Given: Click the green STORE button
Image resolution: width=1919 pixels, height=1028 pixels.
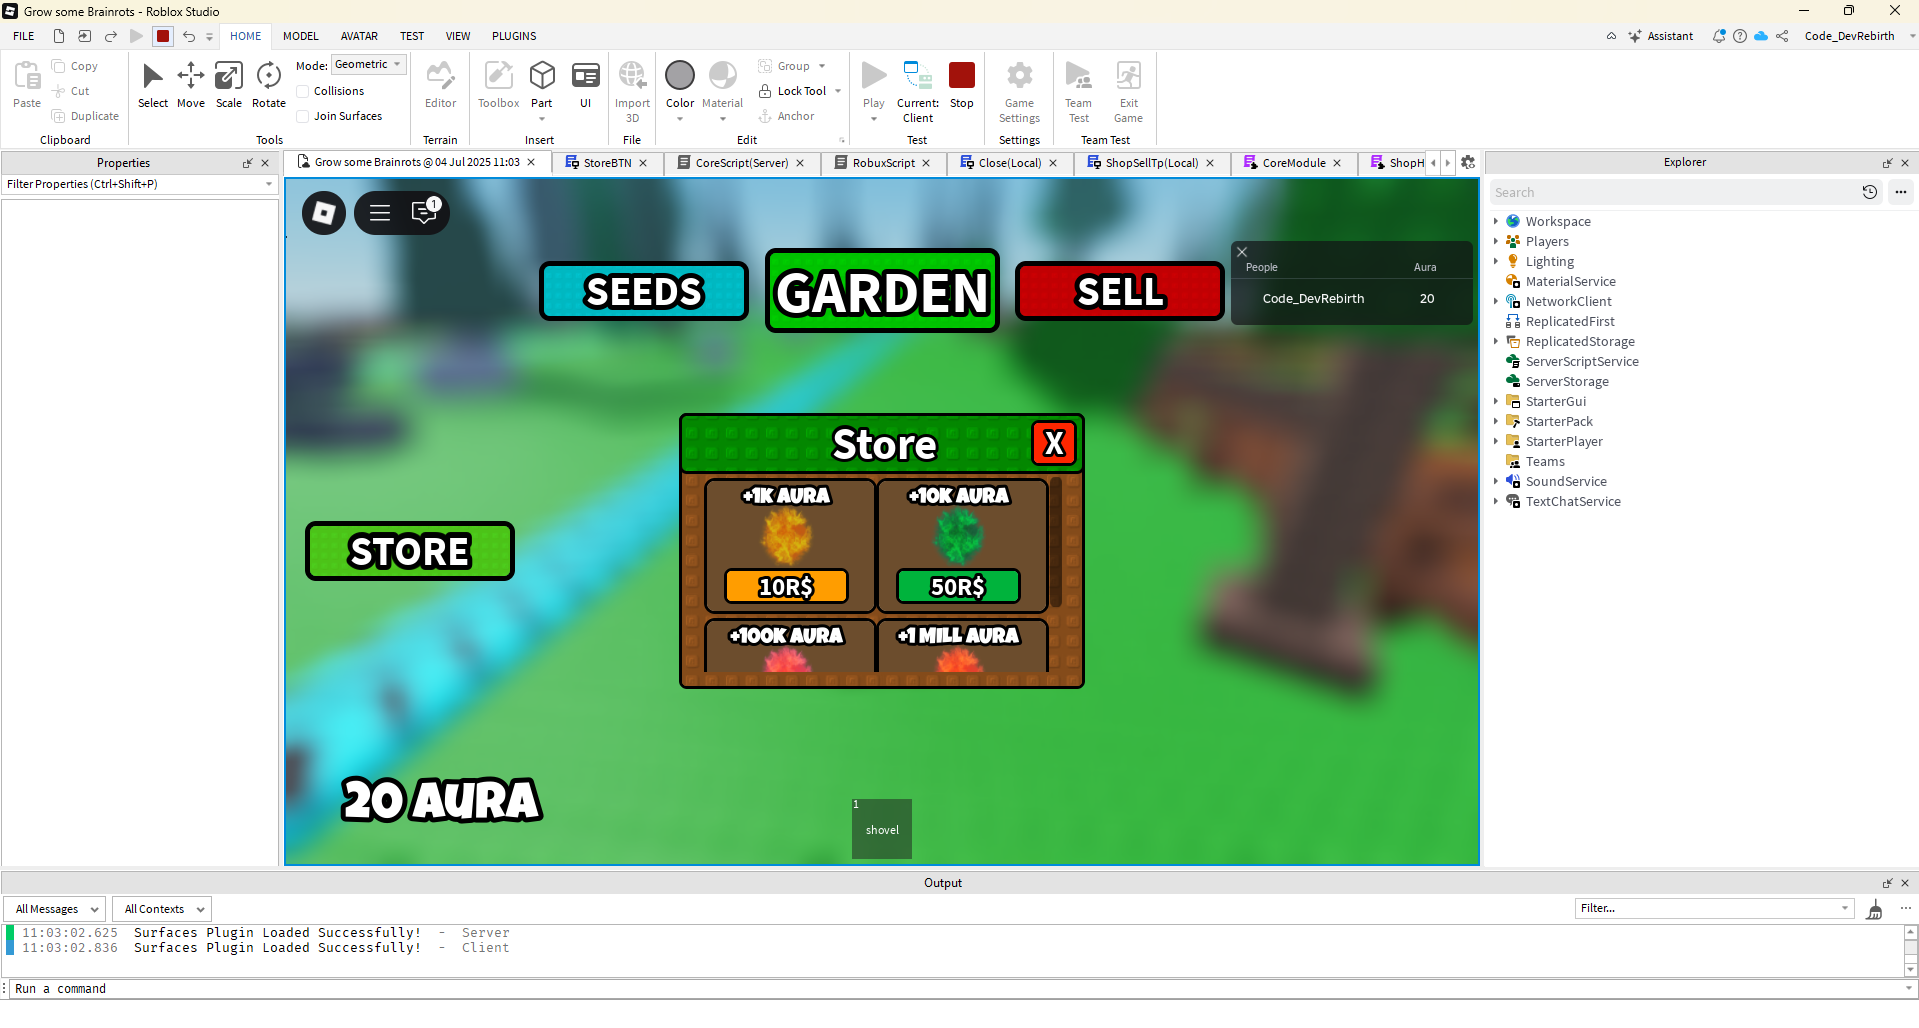Looking at the screenshot, I should point(410,551).
